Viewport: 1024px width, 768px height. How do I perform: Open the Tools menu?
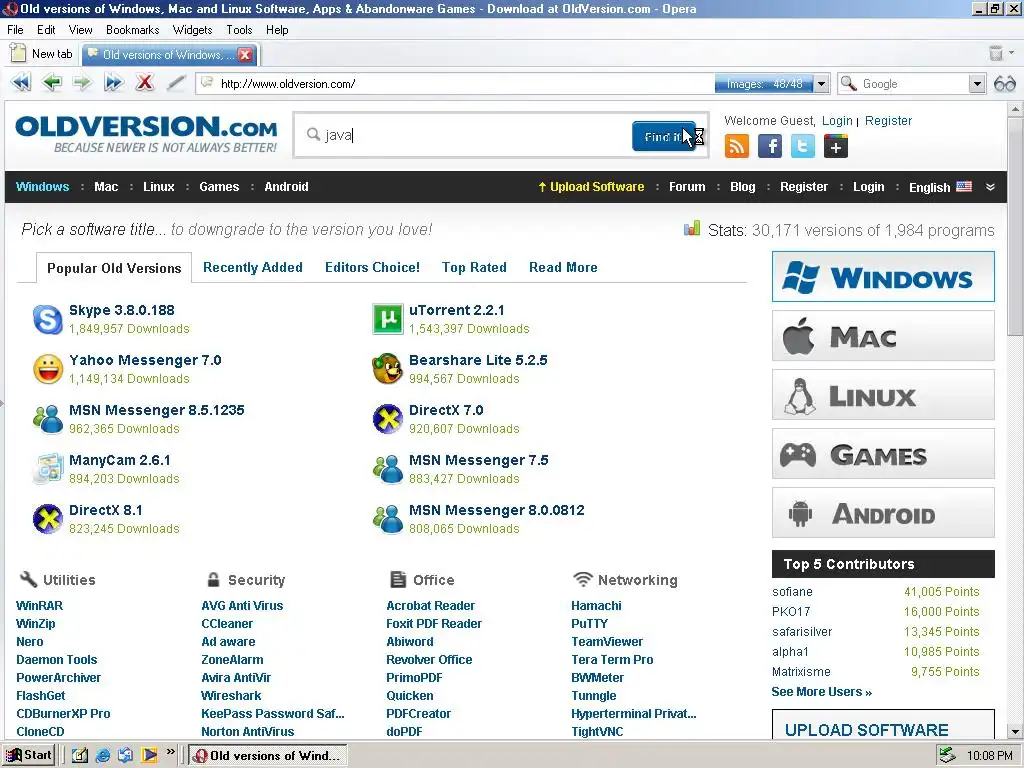(239, 29)
